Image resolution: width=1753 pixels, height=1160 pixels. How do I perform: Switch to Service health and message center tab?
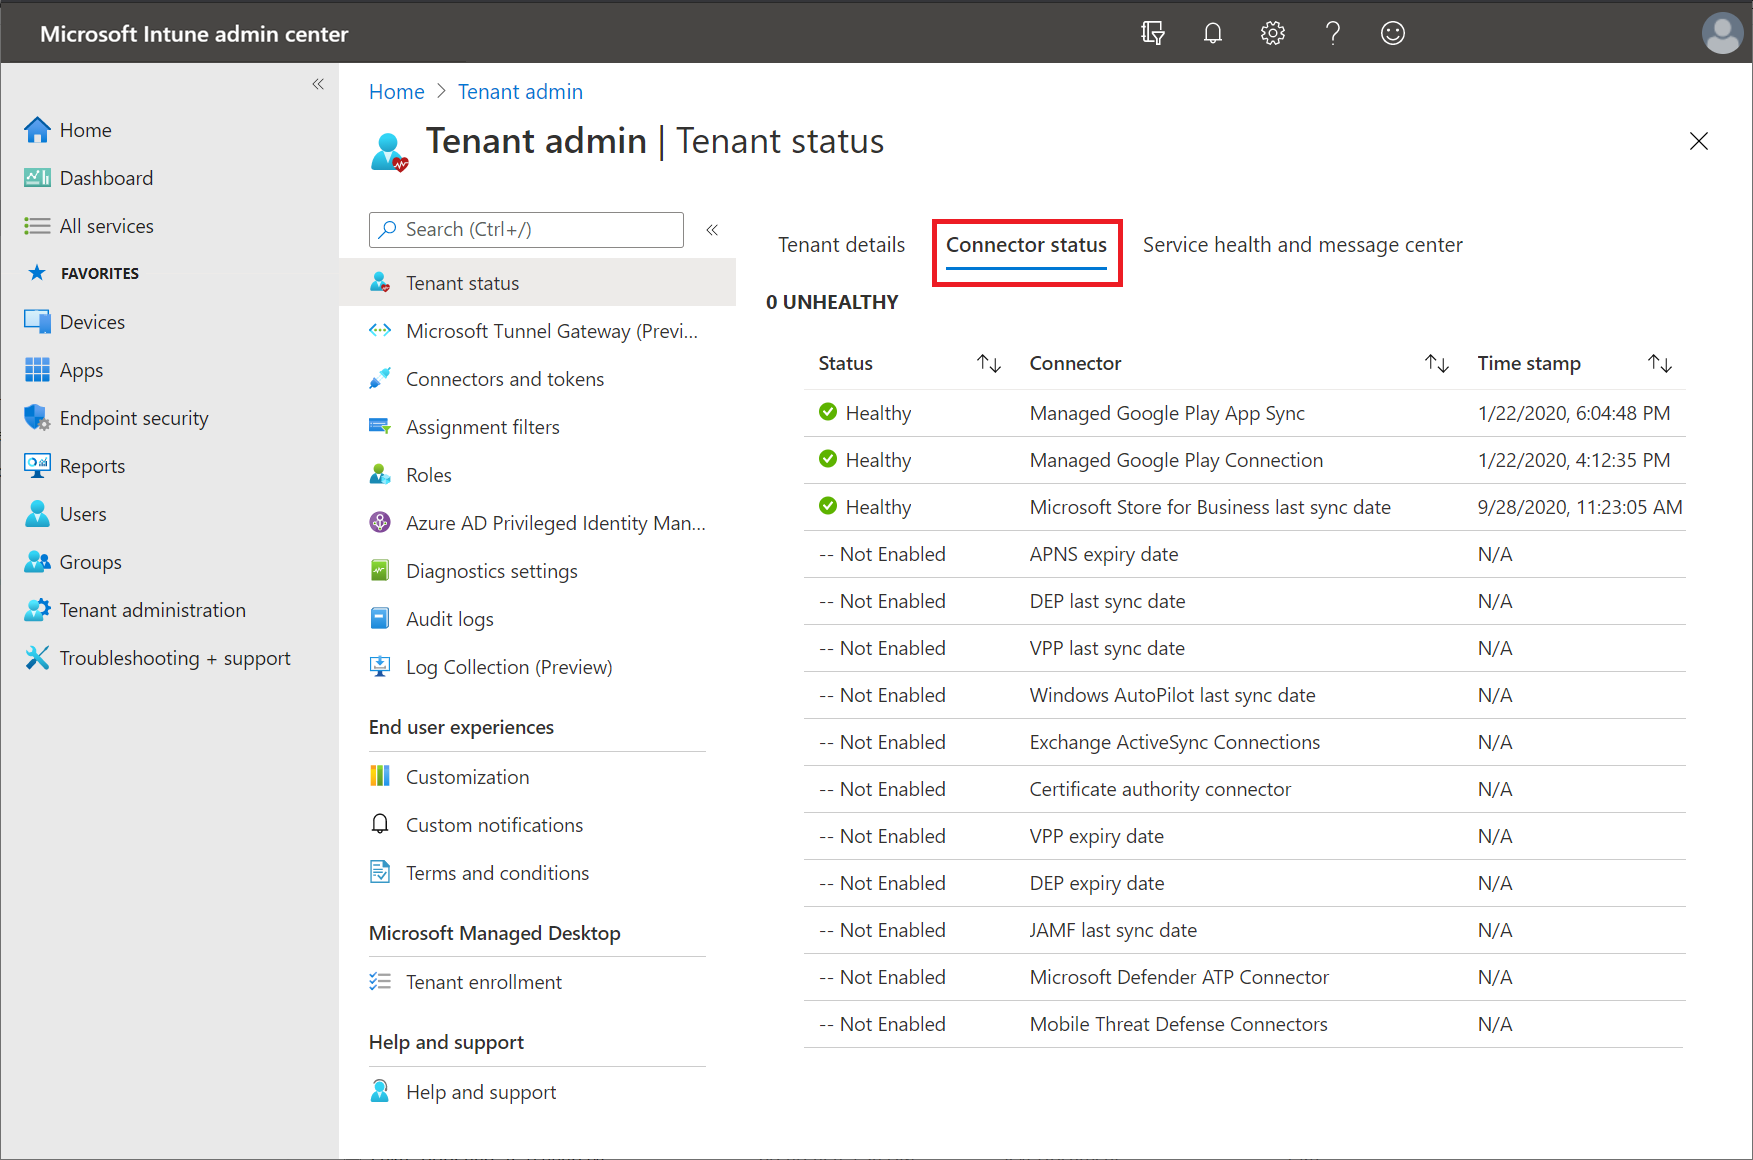tap(1302, 245)
